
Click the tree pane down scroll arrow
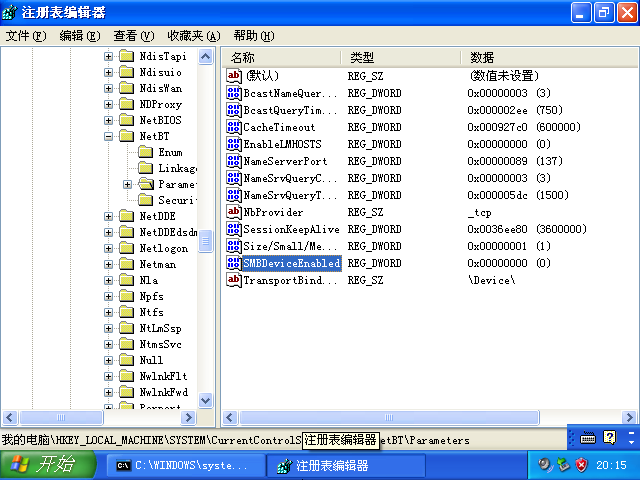pos(205,400)
